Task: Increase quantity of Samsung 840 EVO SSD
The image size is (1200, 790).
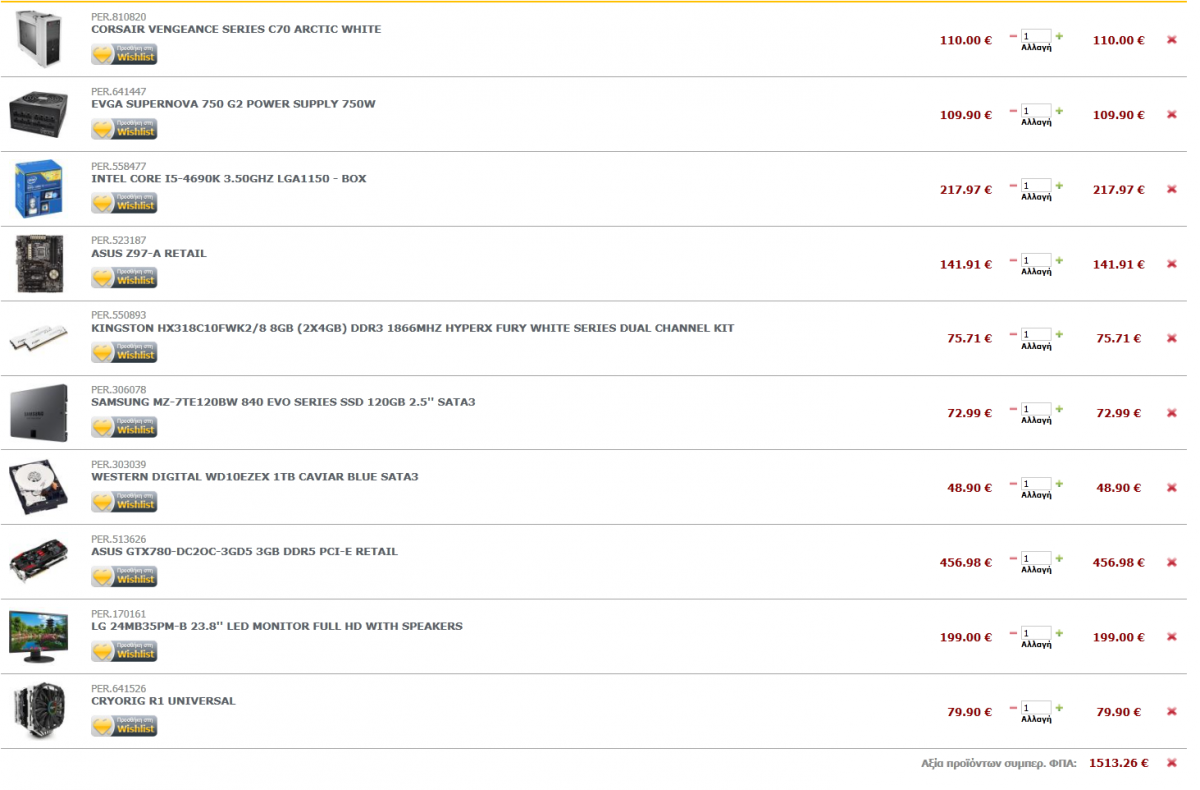Action: click(1059, 409)
